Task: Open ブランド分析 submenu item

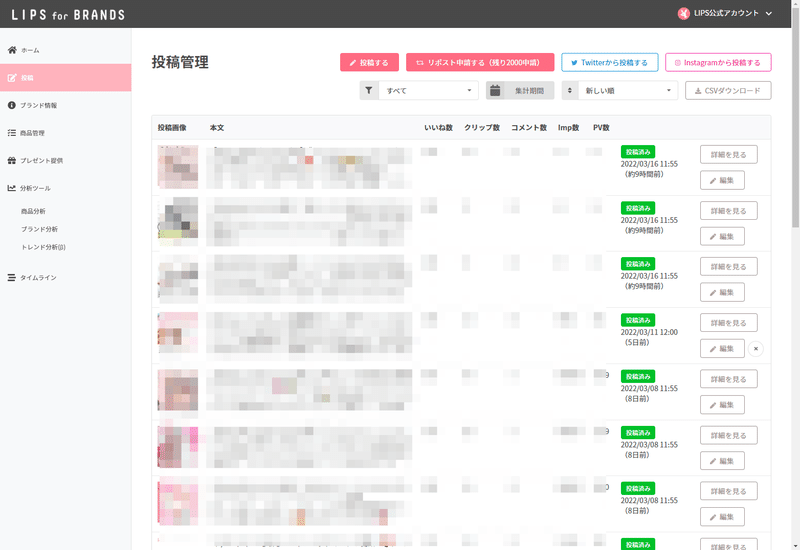Action: [x=39, y=229]
